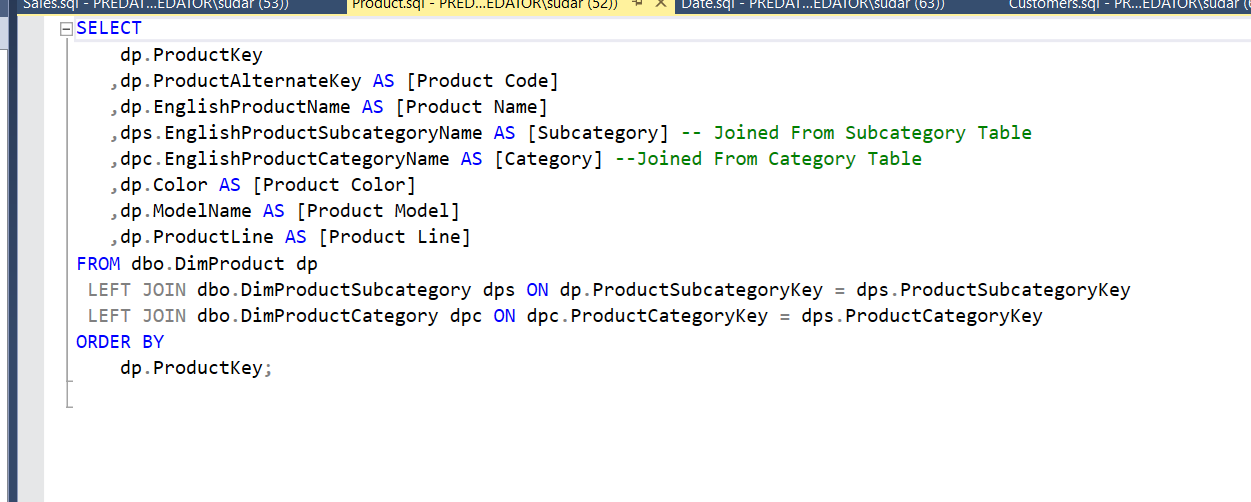Click the dbo.DimProductSubcategory table name
Screen dimensions: 1251x502
click(334, 290)
